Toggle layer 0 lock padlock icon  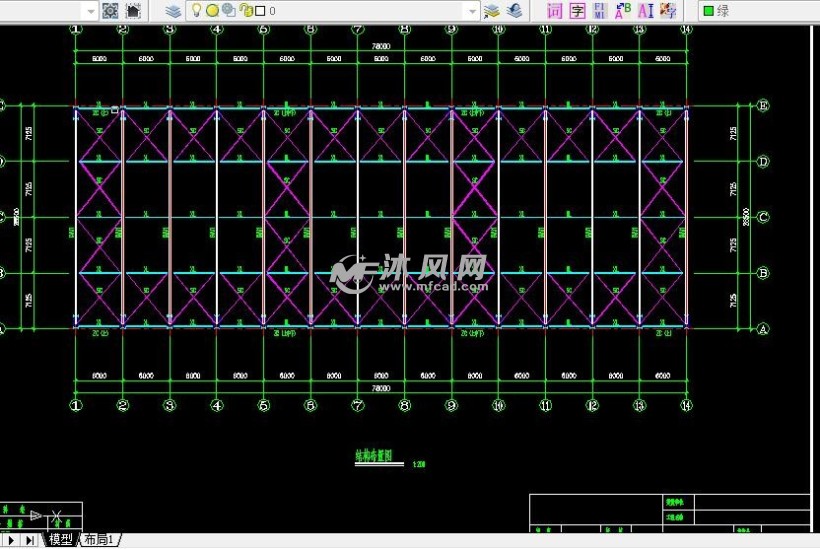pyautogui.click(x=245, y=11)
